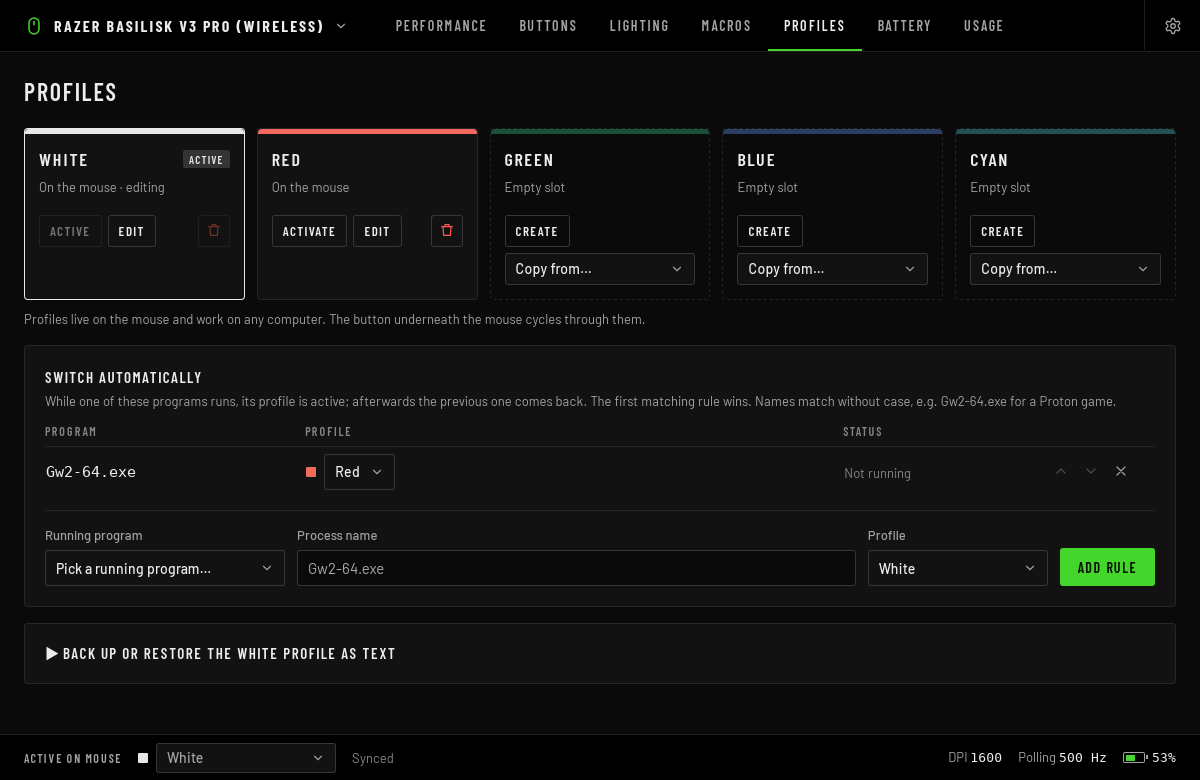1200x780 pixels.
Task: Create the Blue profile
Action: tap(770, 231)
